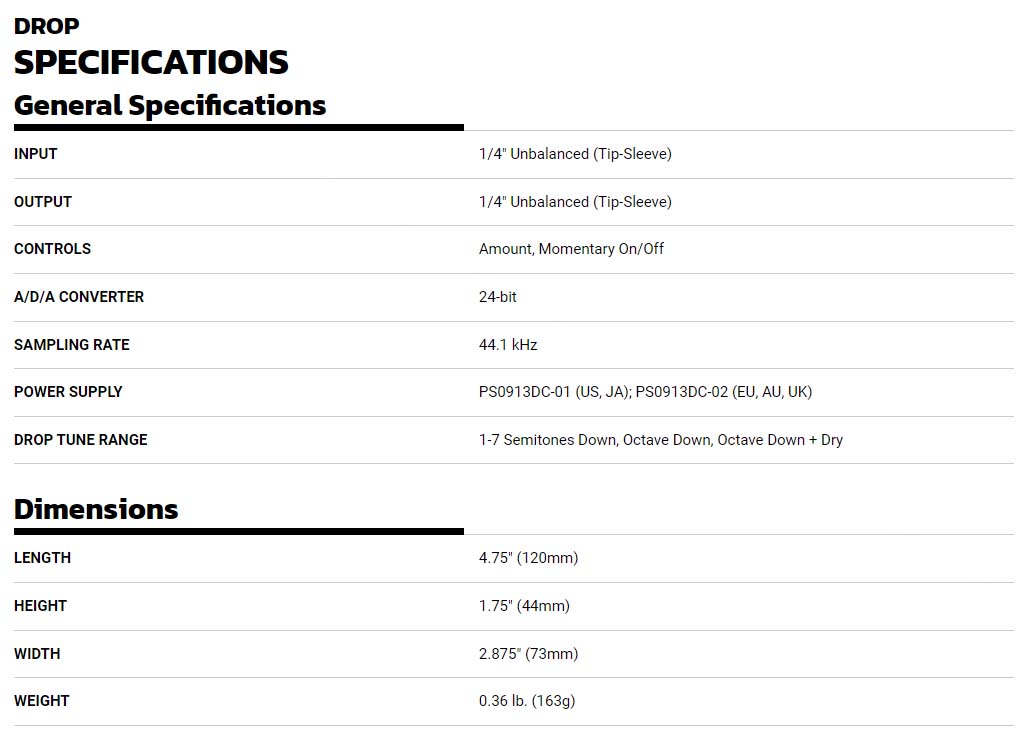Click the LENGTH 4.75" (120mm) value
The width and height of the screenshot is (1025, 737).
(528, 558)
